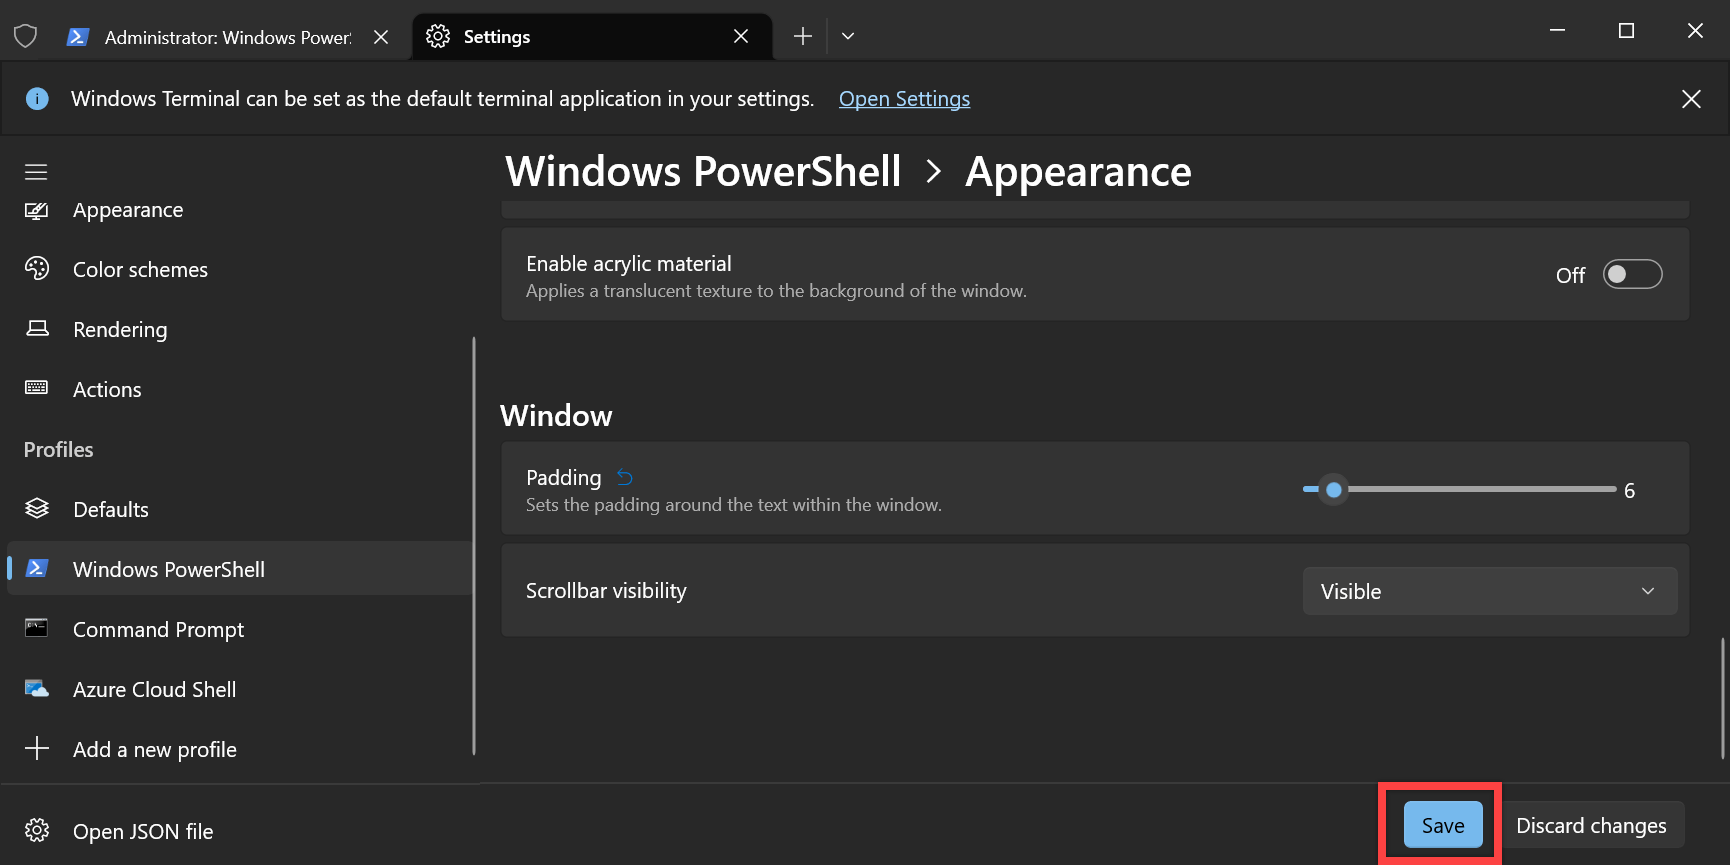Dismiss the default terminal notification bar
1730x865 pixels.
pyautogui.click(x=1691, y=99)
